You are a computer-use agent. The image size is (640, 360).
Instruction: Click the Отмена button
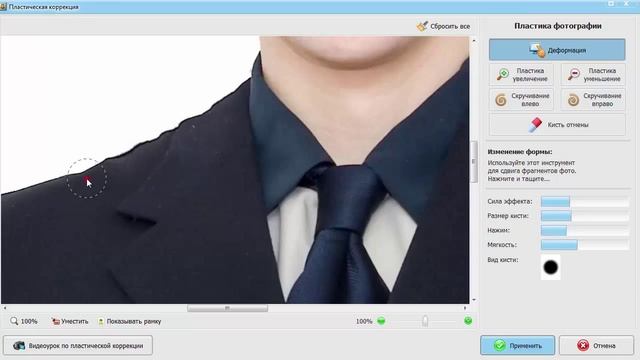(596, 346)
